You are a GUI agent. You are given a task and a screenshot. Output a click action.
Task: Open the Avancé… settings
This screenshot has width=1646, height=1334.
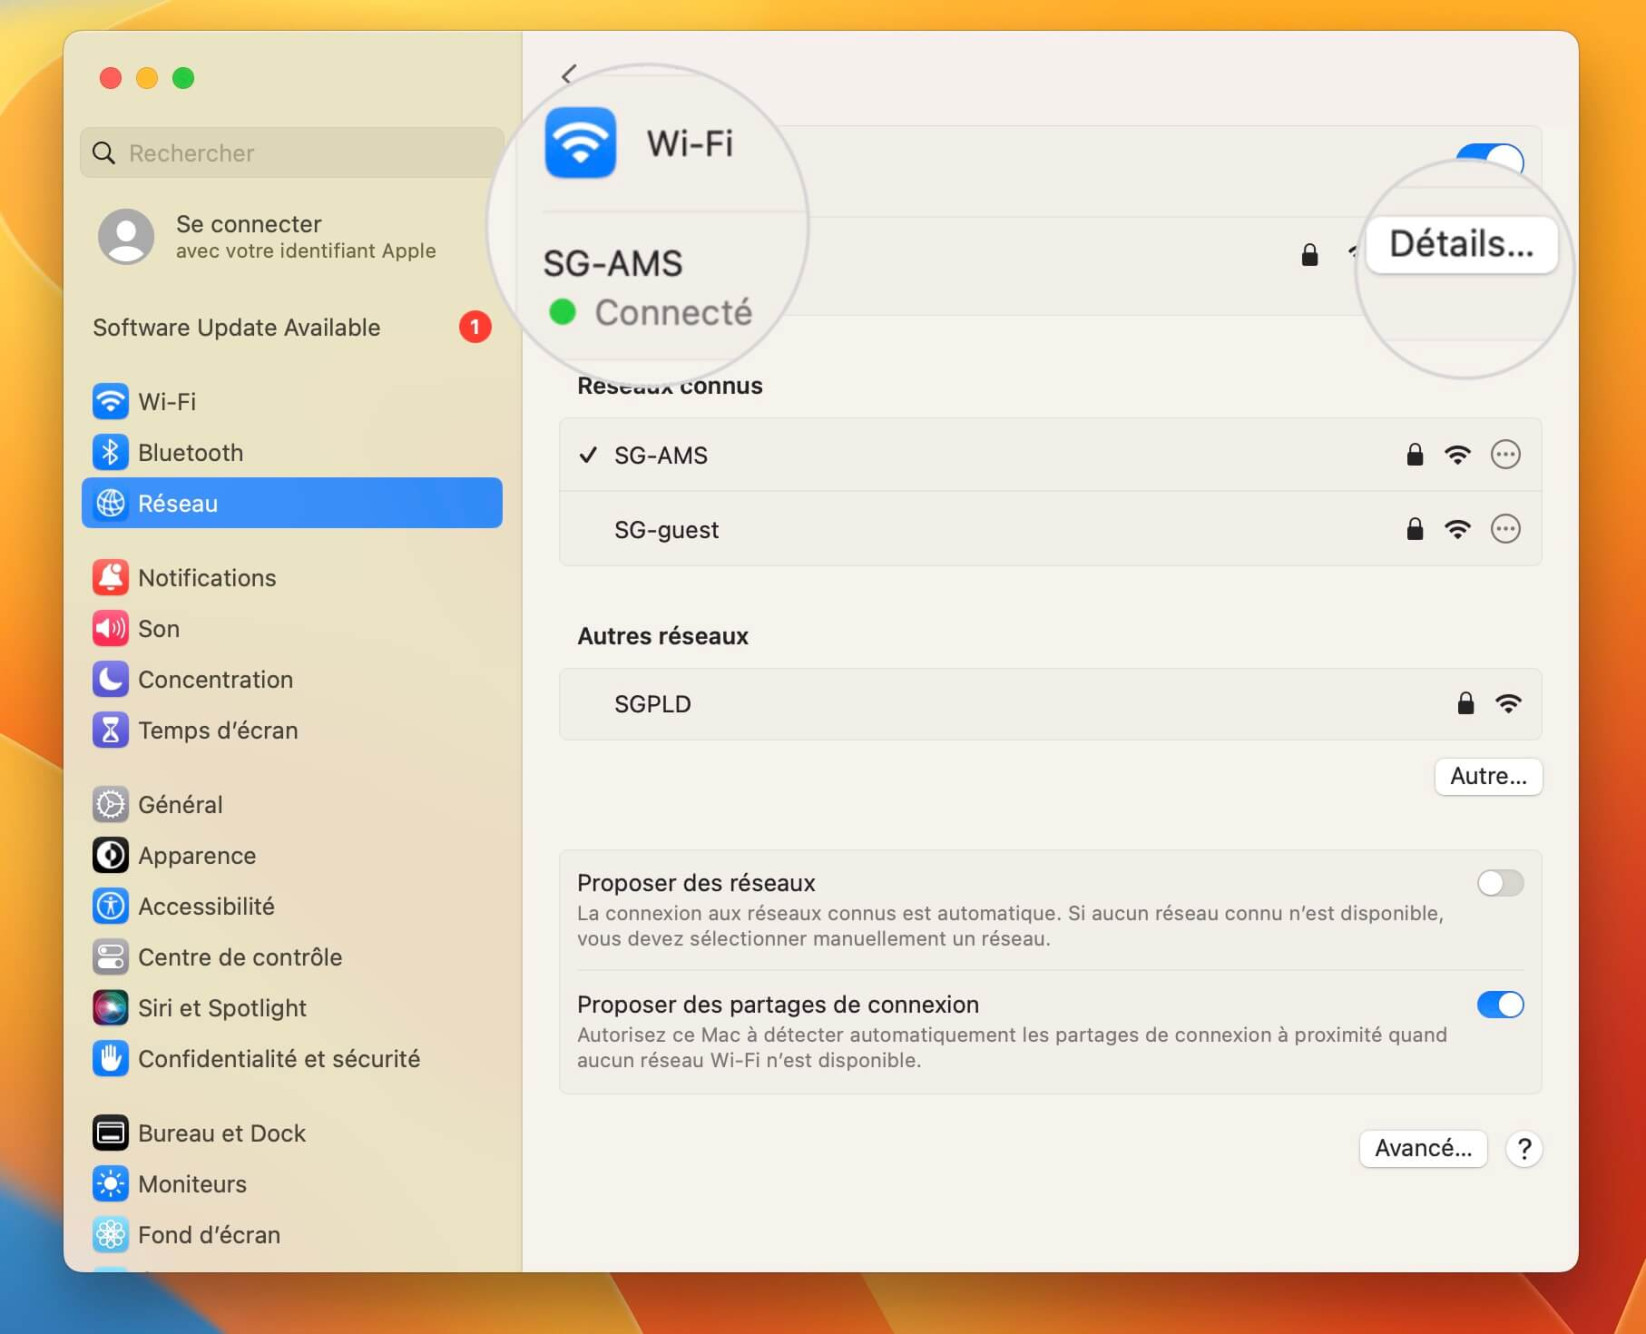coord(1423,1148)
